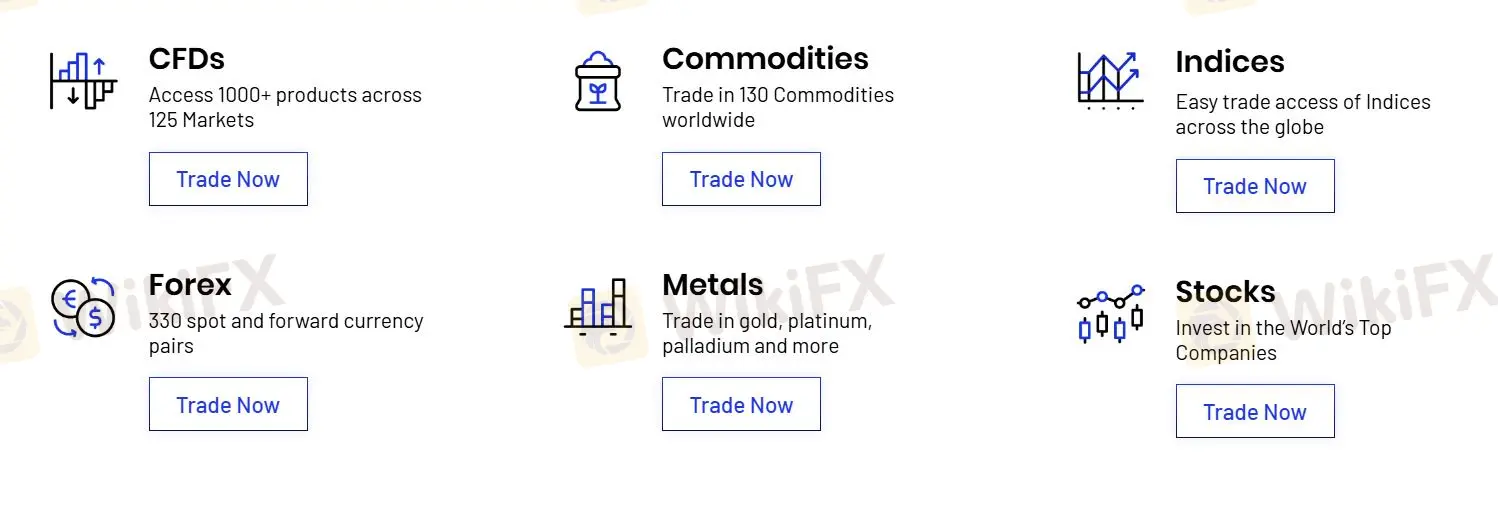
Task: Click the CFDs bar chart icon
Action: (83, 80)
